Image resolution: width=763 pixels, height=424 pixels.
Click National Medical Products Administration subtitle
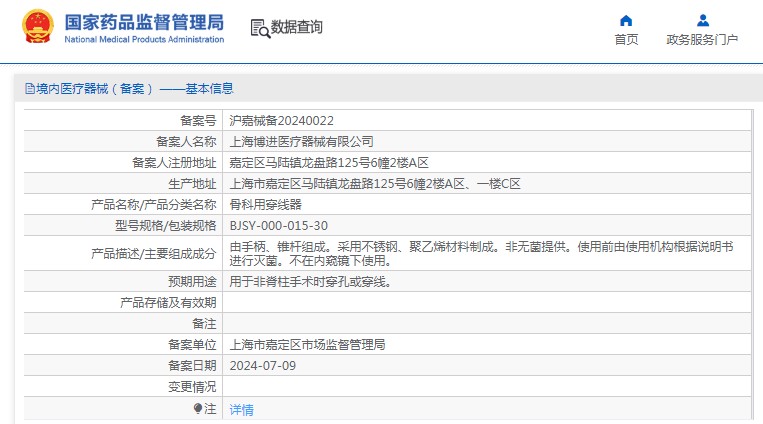coord(144,39)
